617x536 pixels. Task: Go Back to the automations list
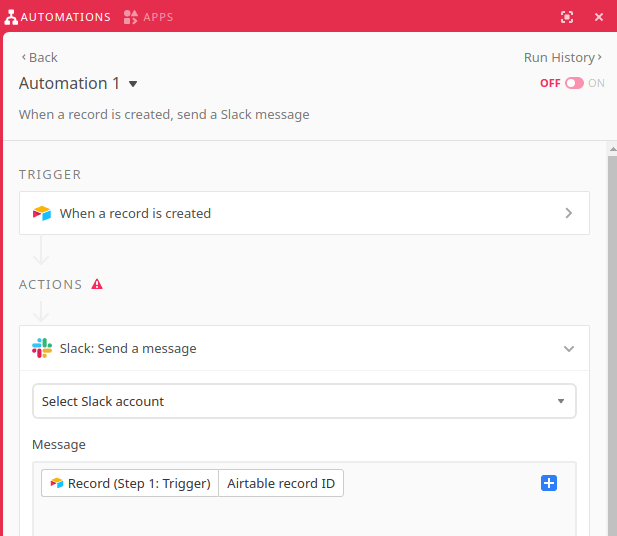tap(39, 57)
